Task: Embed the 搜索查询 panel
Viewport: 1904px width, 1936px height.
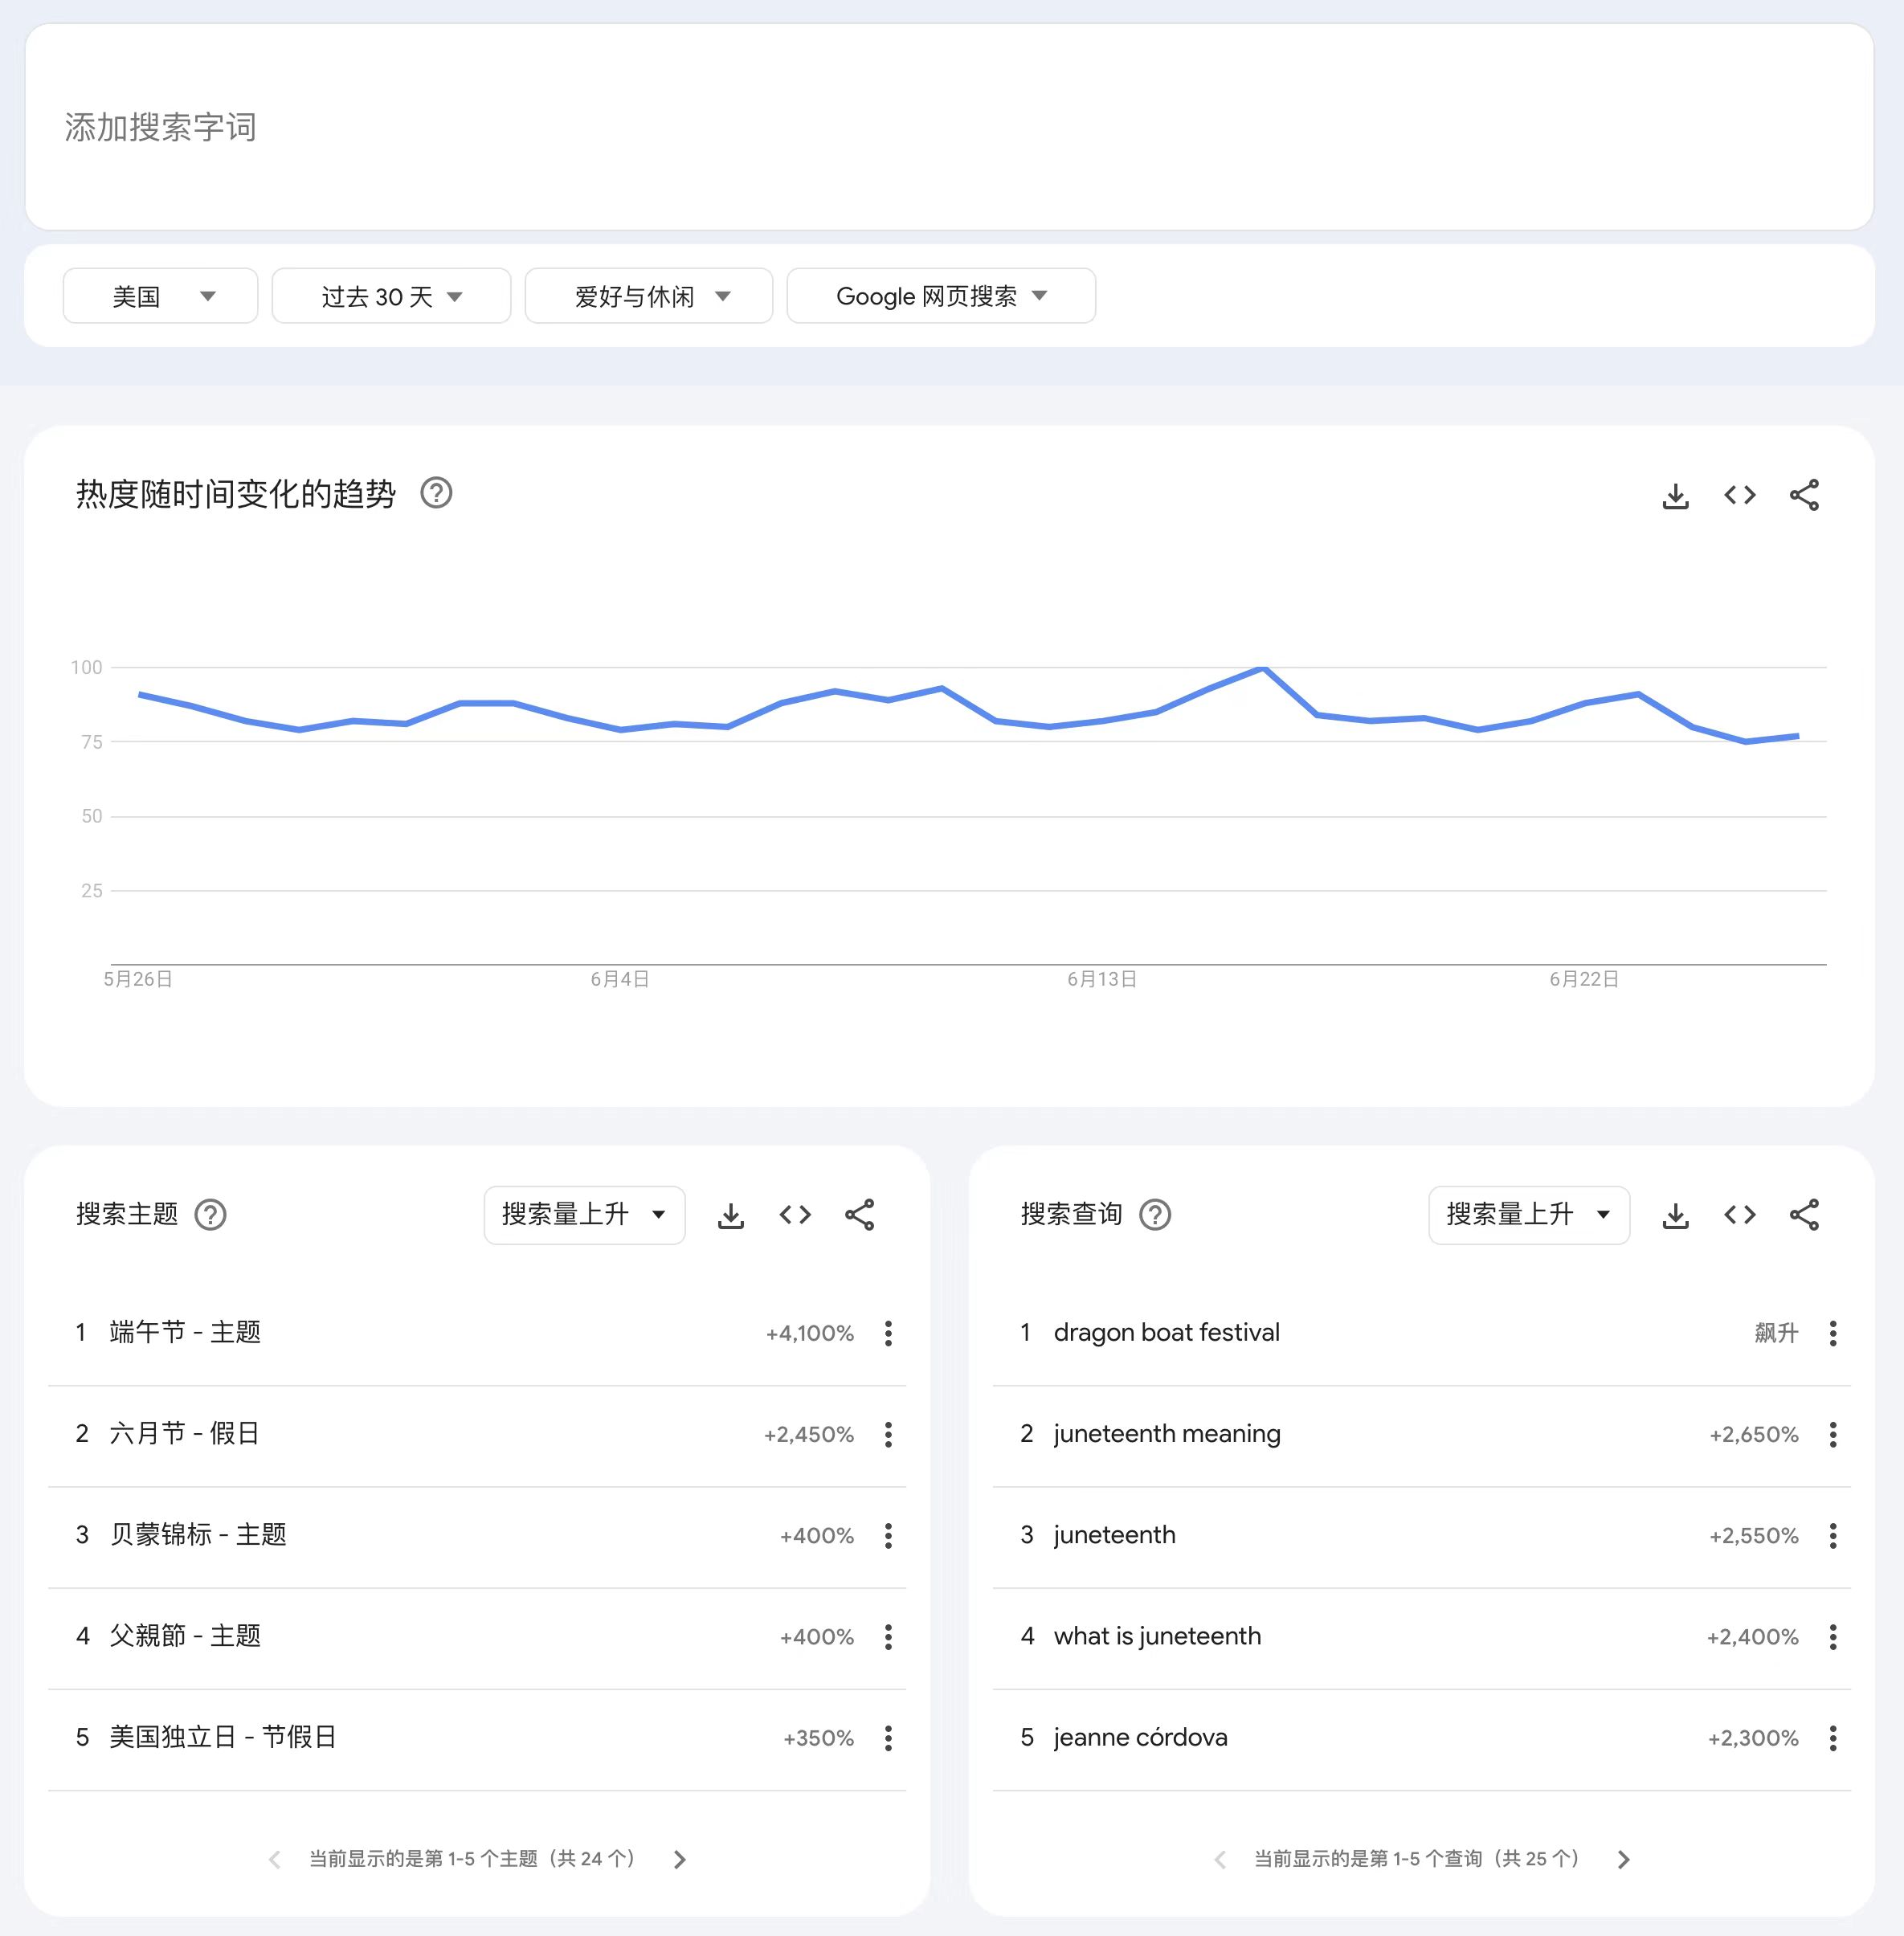Action: (x=1740, y=1215)
